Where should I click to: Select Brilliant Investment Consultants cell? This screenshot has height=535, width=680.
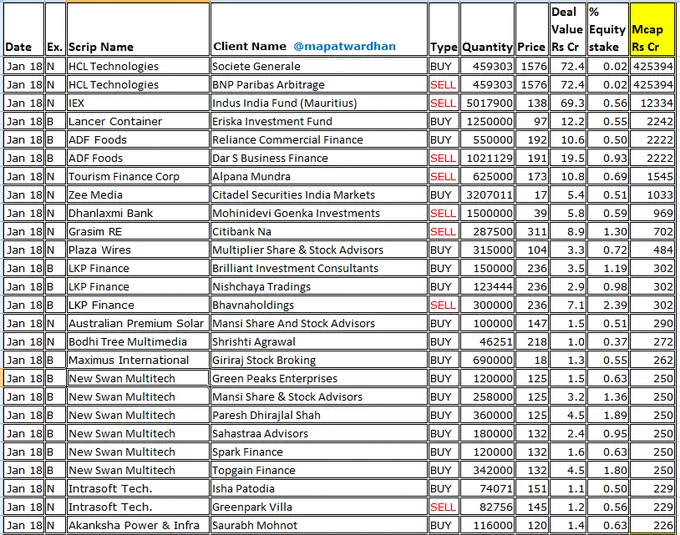point(319,268)
